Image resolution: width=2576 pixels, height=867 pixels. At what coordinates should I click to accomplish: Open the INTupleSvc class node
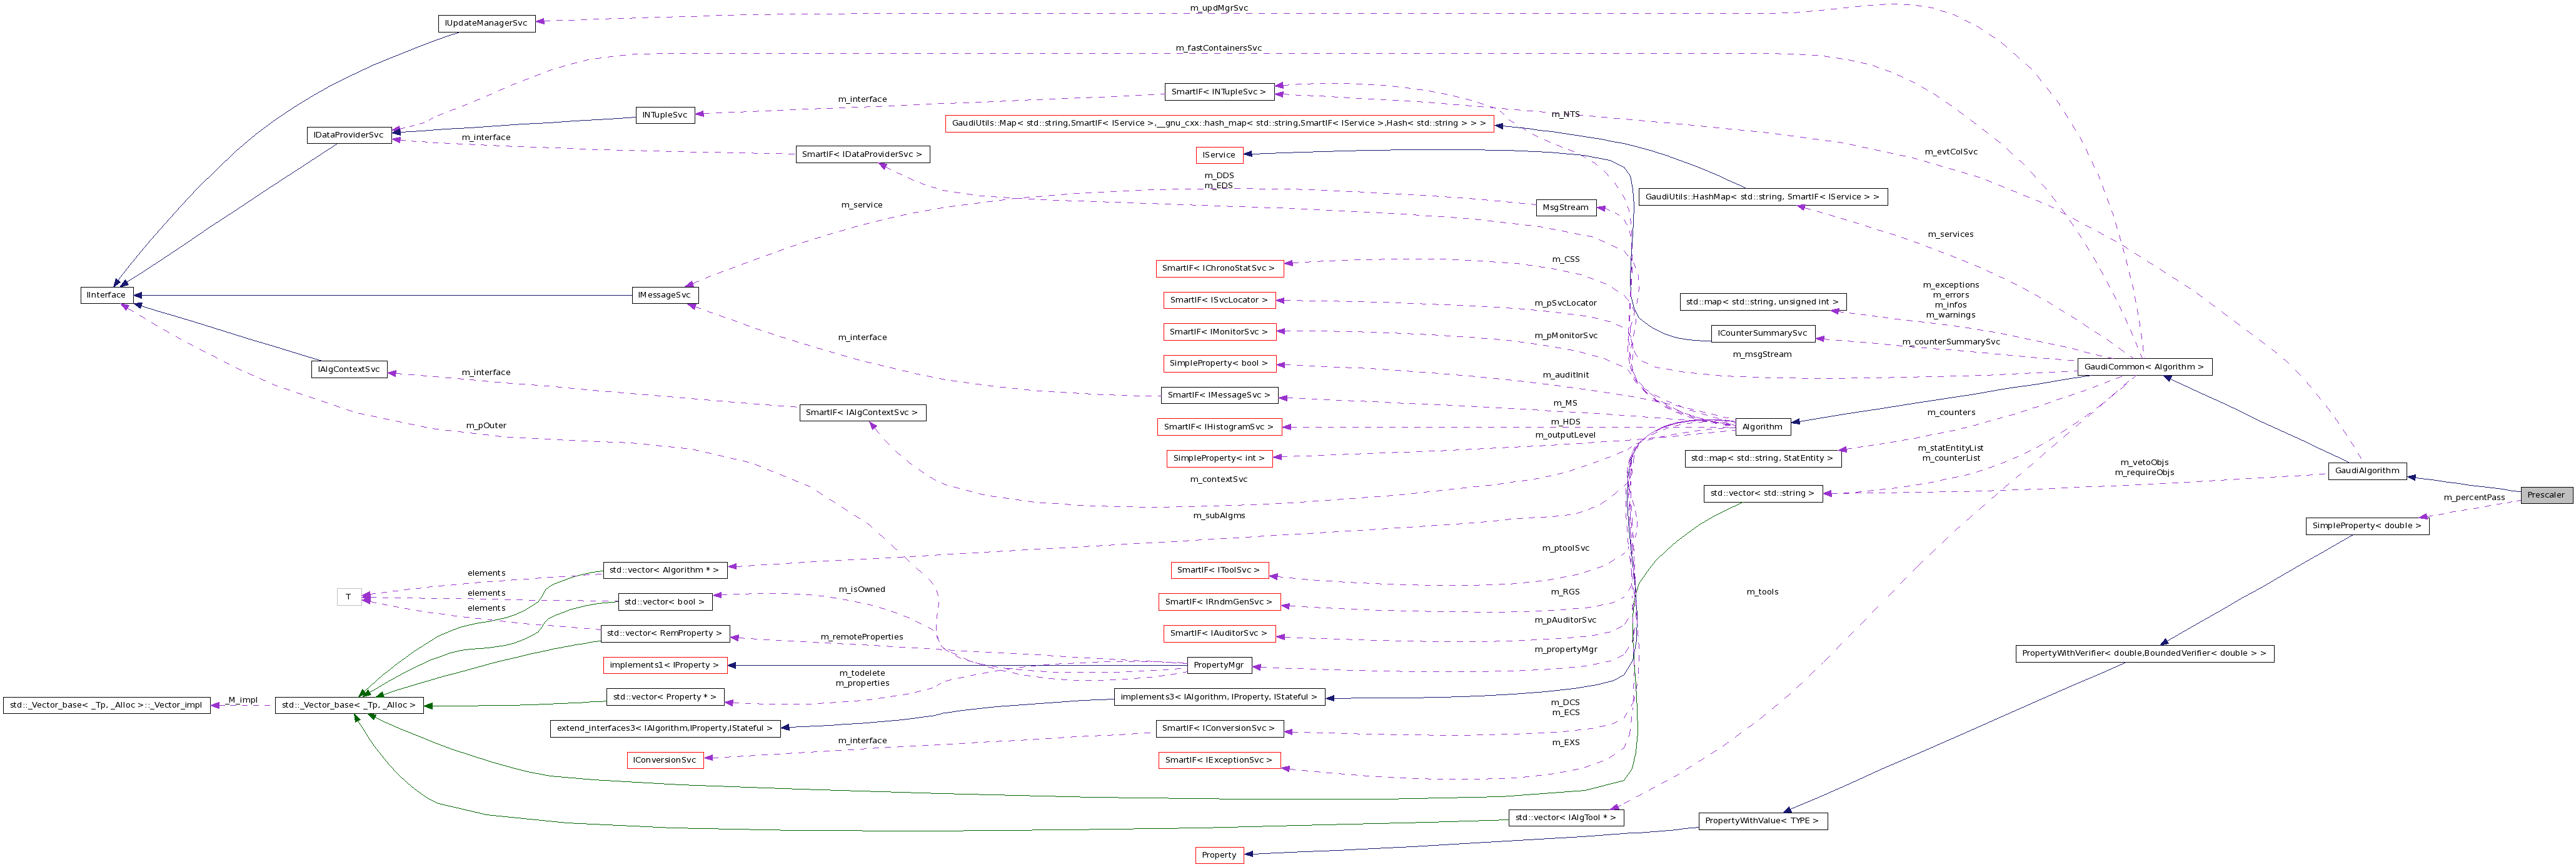click(665, 114)
